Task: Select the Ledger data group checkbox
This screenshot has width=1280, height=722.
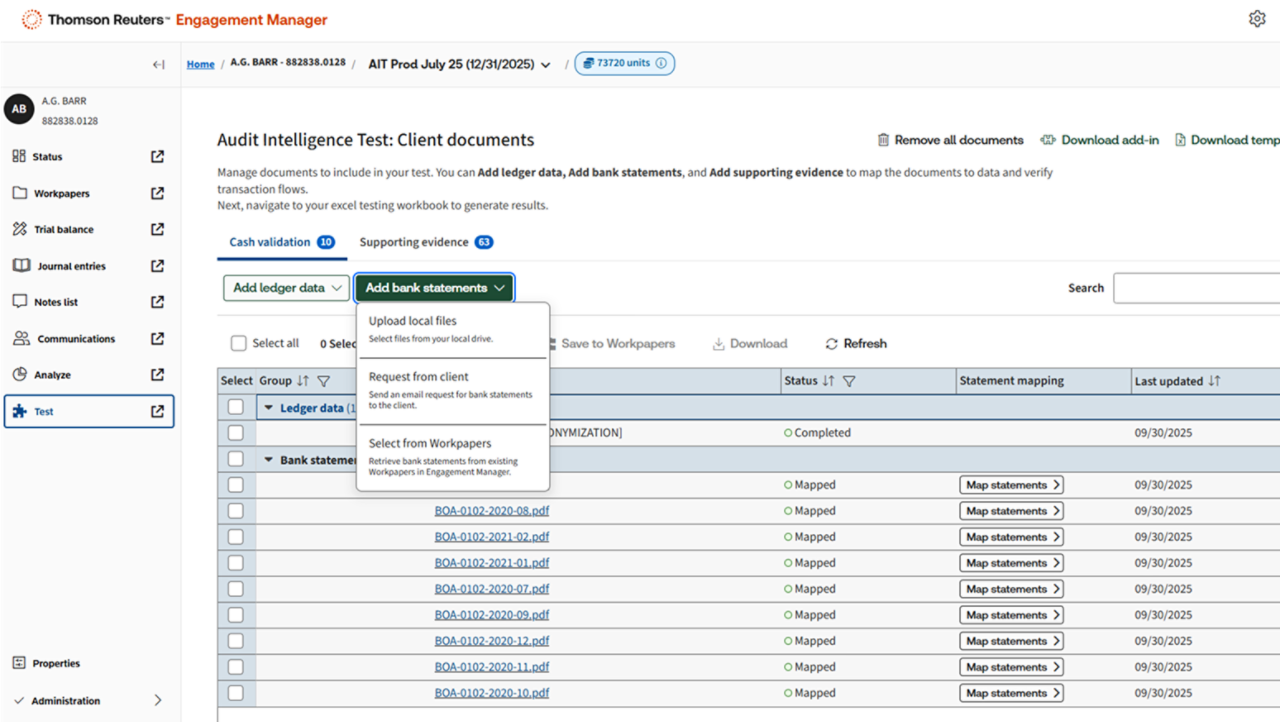Action: [235, 407]
